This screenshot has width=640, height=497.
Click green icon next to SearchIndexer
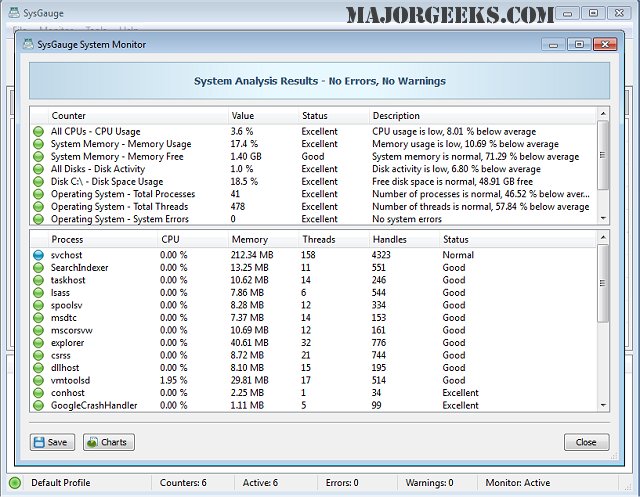click(x=38, y=268)
